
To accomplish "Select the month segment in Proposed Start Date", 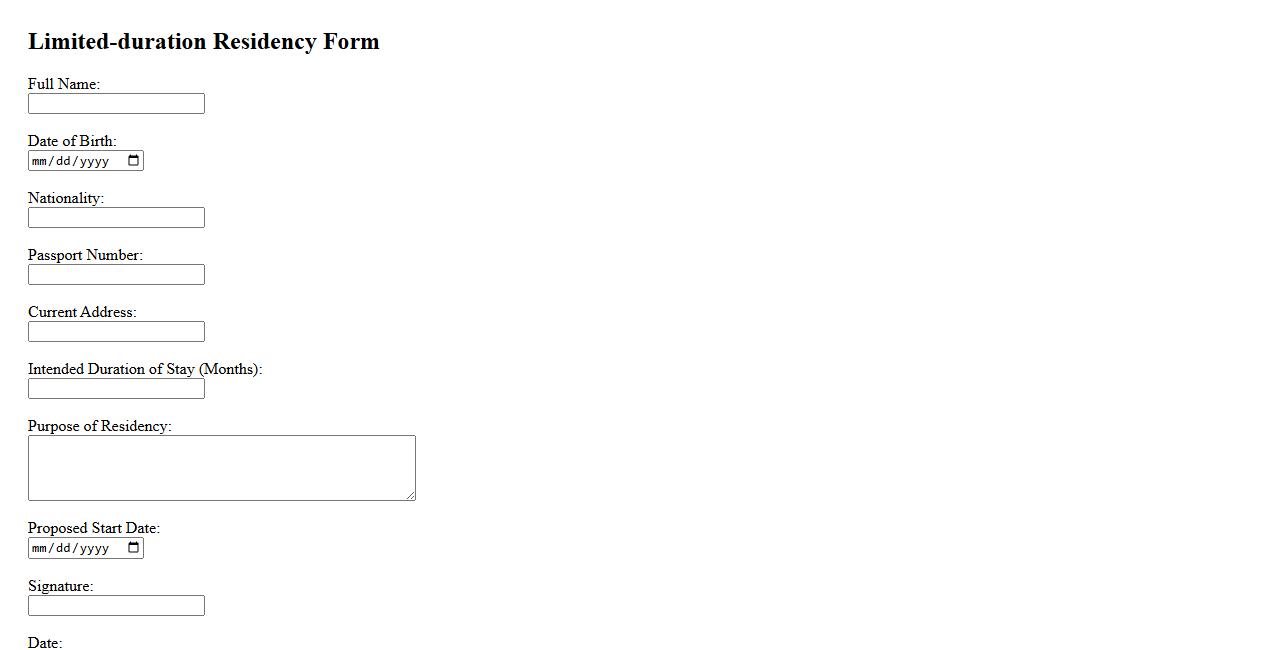I will tap(40, 548).
